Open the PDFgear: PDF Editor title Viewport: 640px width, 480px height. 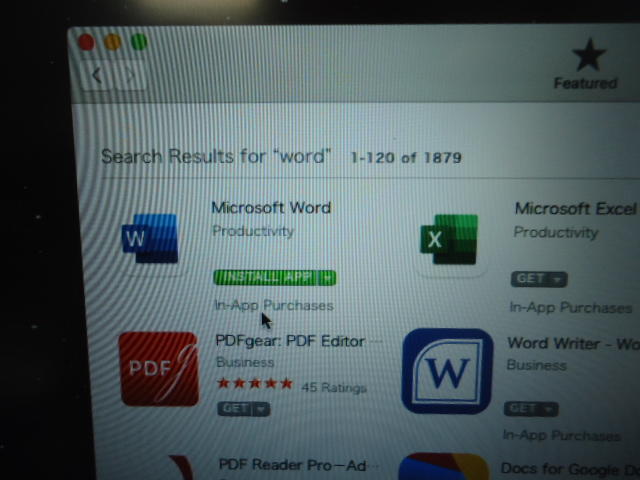[290, 341]
